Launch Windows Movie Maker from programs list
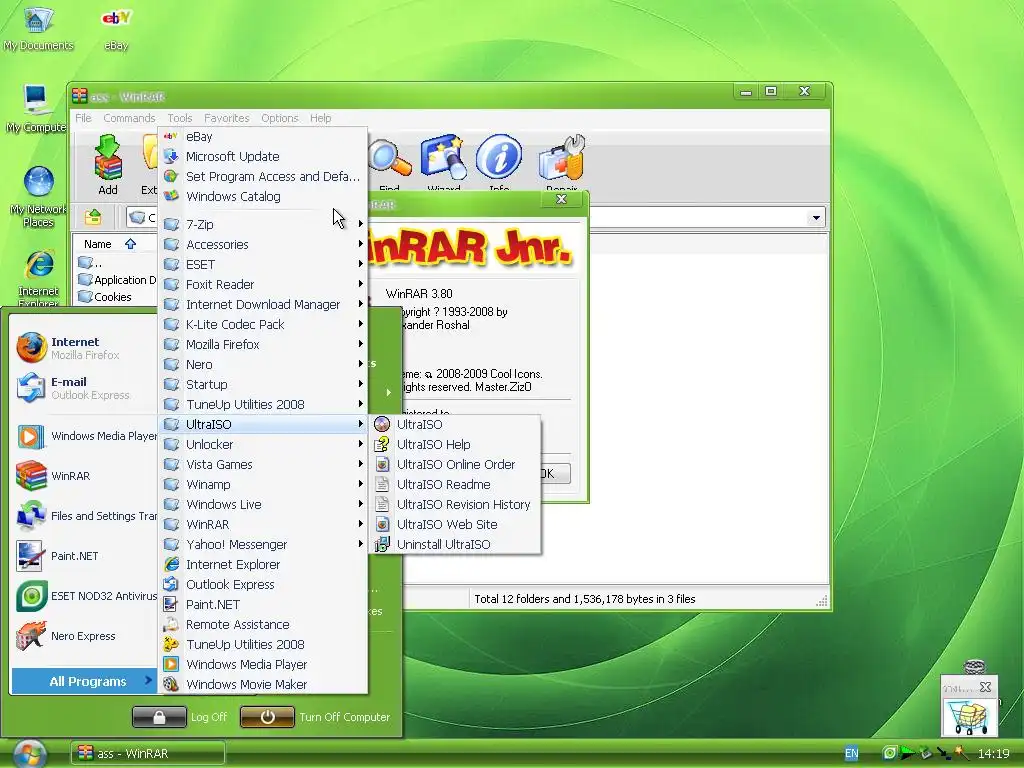Image resolution: width=1024 pixels, height=768 pixels. point(263,684)
